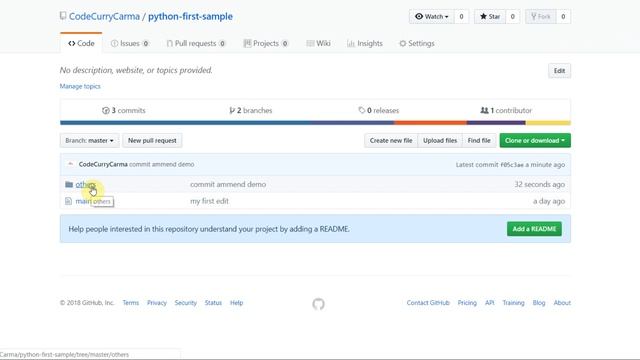The height and width of the screenshot is (360, 640).
Task: Expand the Clone or download dropdown
Action: [535, 140]
